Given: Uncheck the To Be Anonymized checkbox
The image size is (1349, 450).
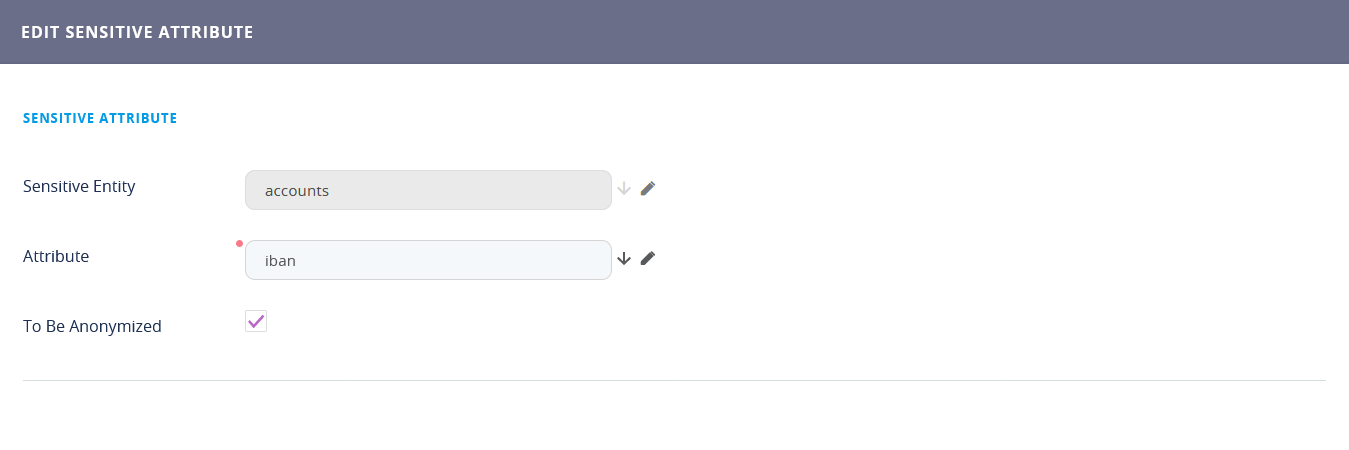Looking at the screenshot, I should 256,321.
